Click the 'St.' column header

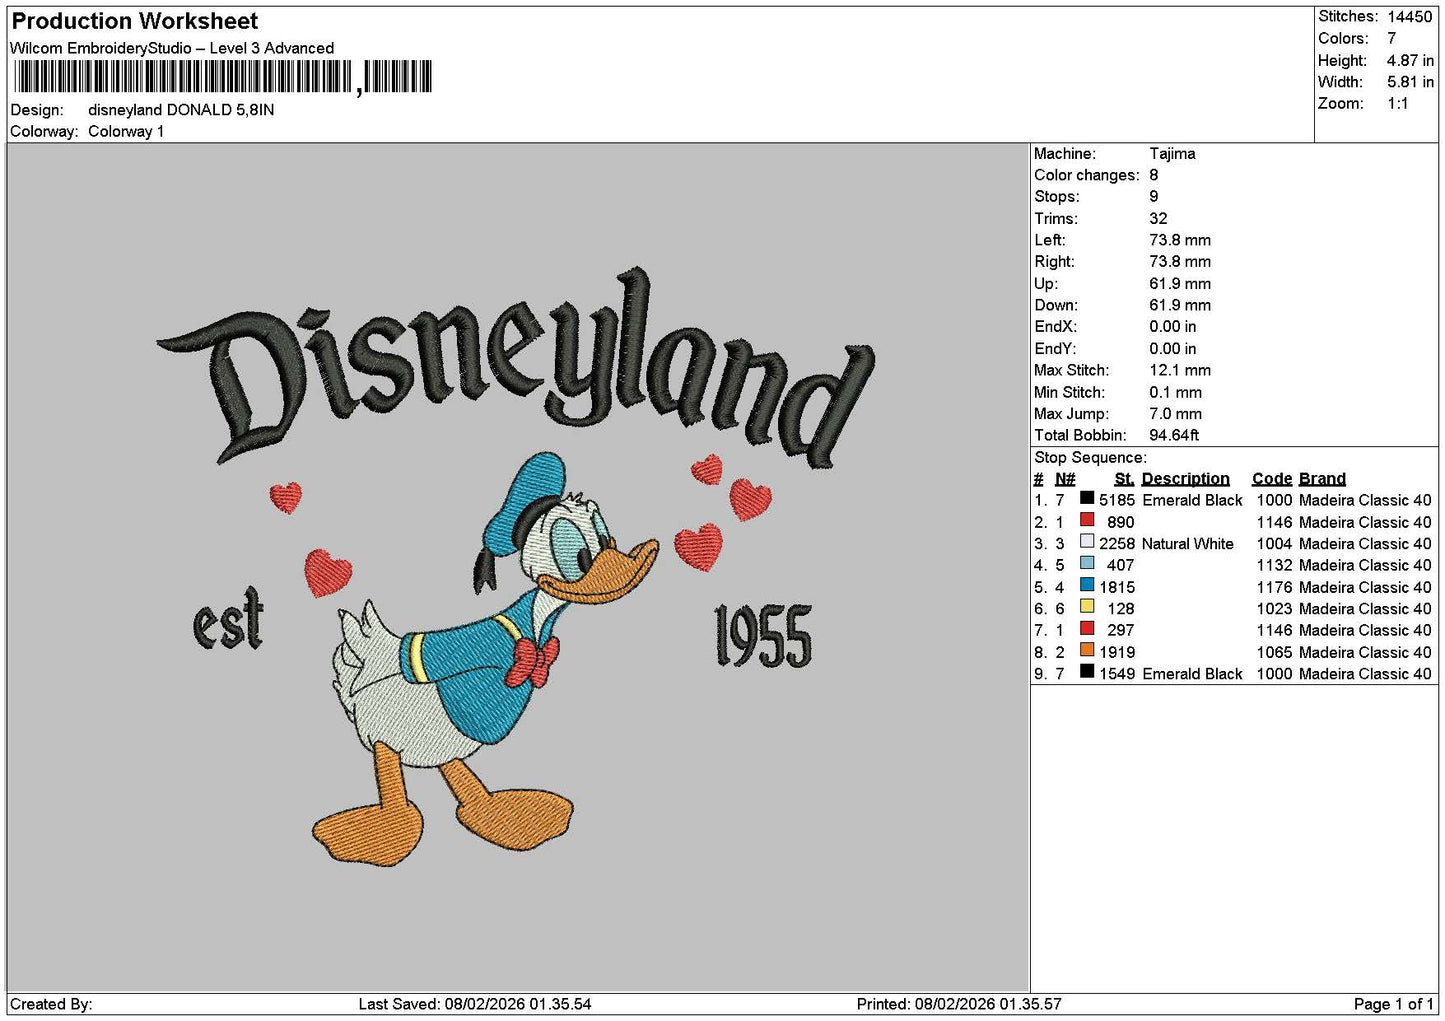[1124, 479]
